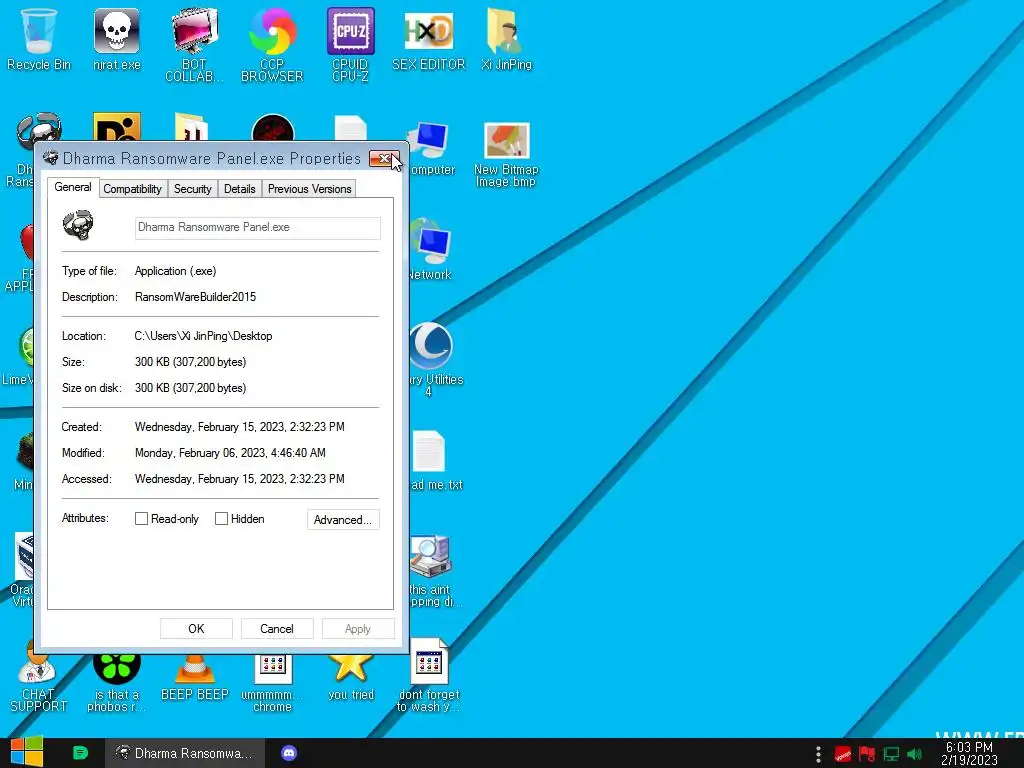Open the CCP BROWSER icon

272,44
